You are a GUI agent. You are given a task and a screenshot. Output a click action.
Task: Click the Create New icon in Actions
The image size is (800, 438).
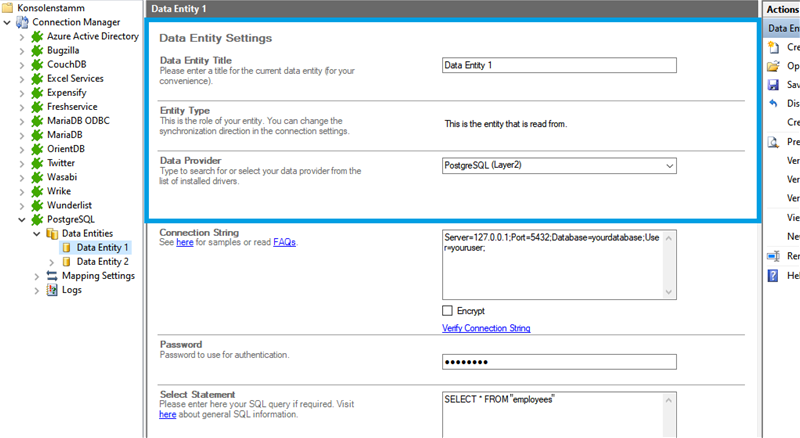point(772,47)
